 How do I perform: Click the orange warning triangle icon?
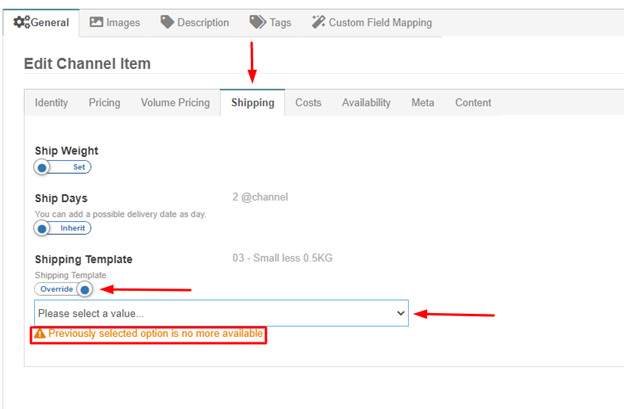(x=39, y=333)
